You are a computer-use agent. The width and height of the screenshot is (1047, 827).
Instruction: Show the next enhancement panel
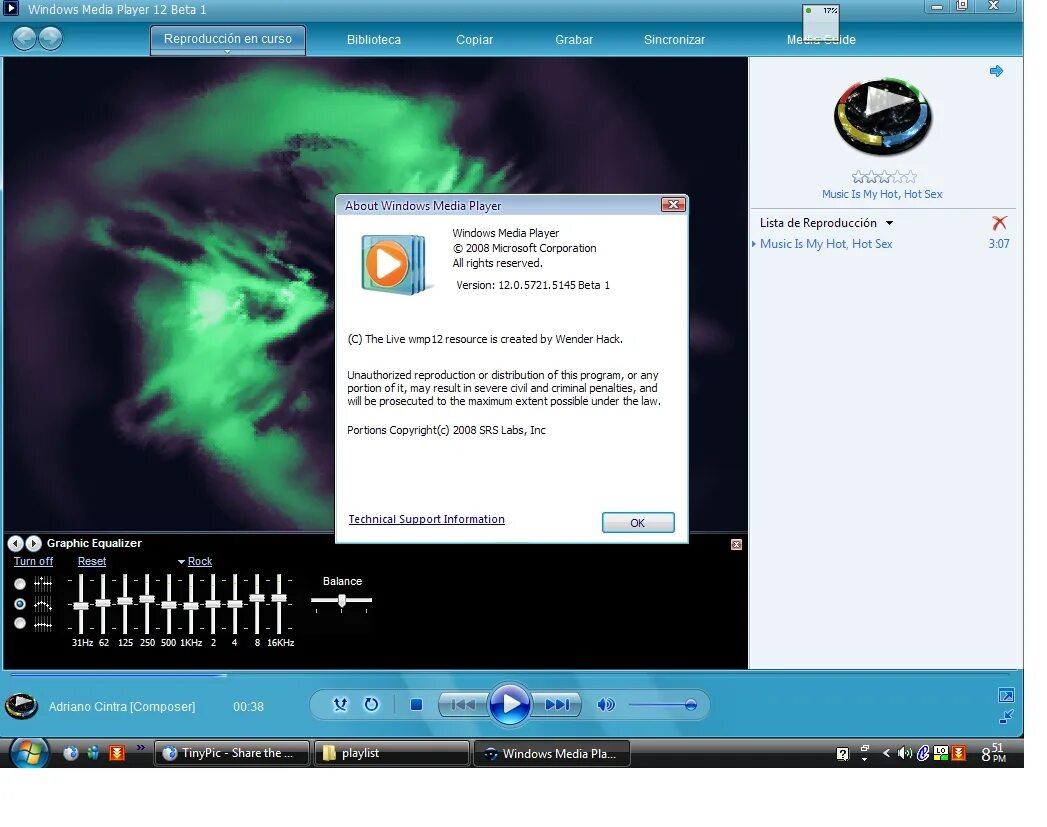tap(33, 543)
